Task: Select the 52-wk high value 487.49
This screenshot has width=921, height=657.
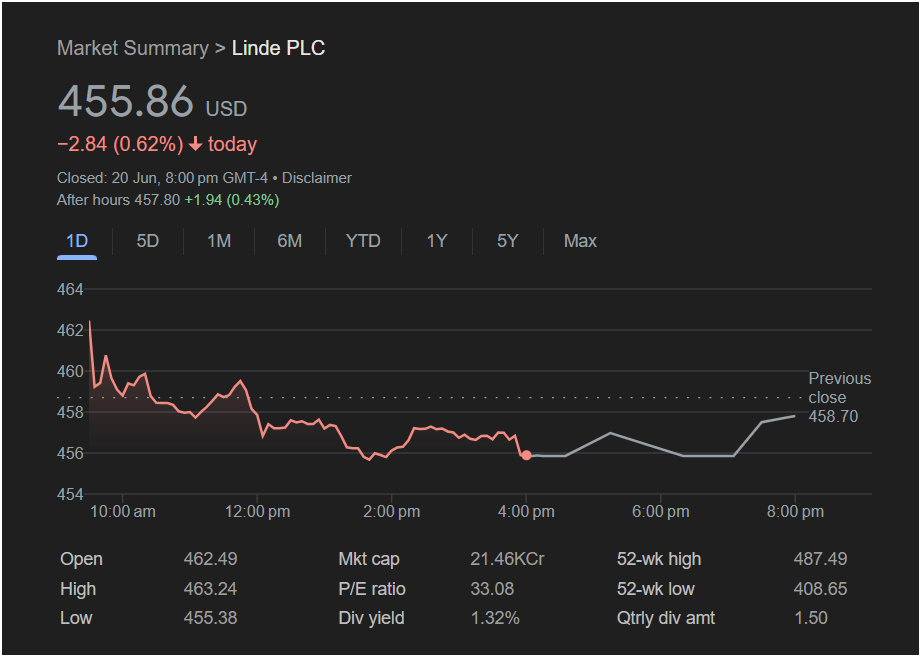Action: tap(821, 559)
